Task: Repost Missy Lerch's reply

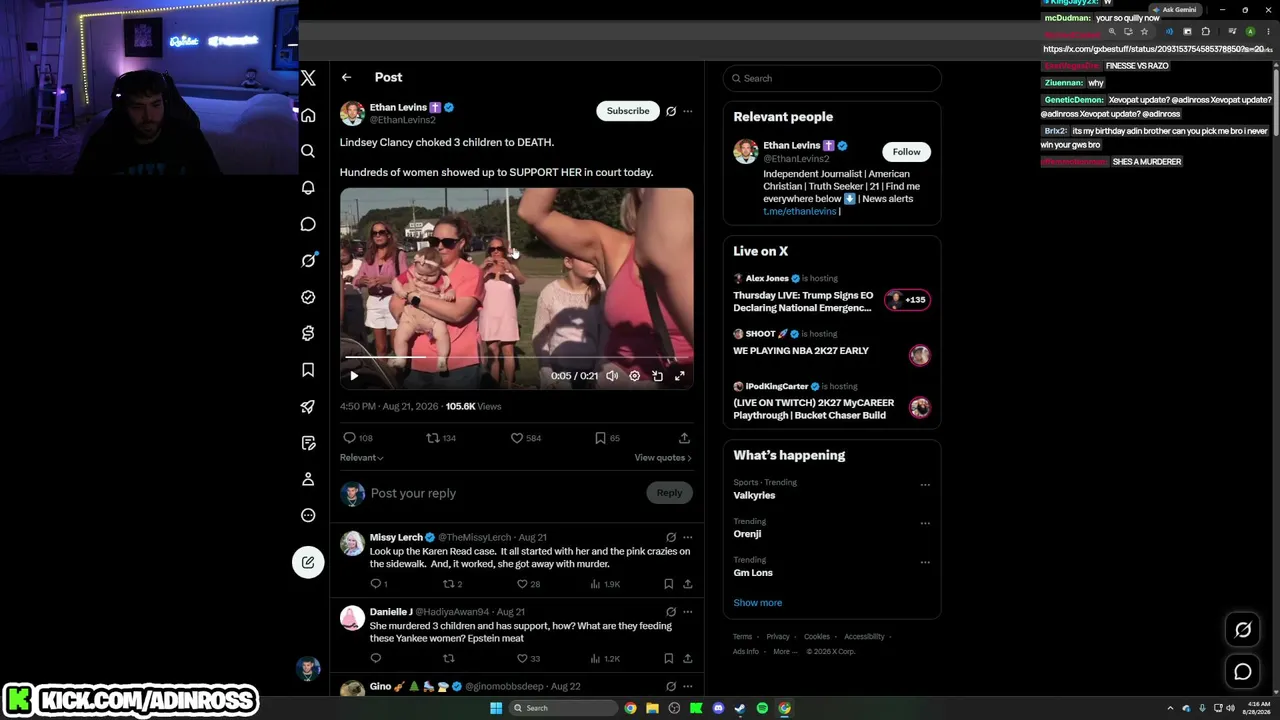Action: pyautogui.click(x=452, y=584)
